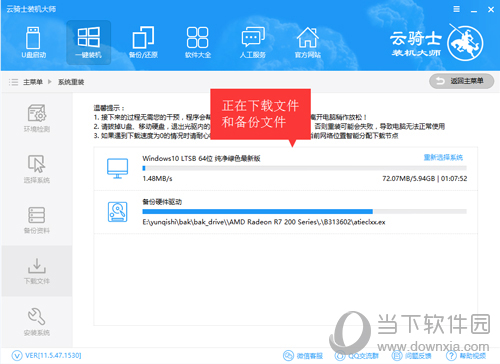Click the Windows10 download progress bar

coord(304,168)
